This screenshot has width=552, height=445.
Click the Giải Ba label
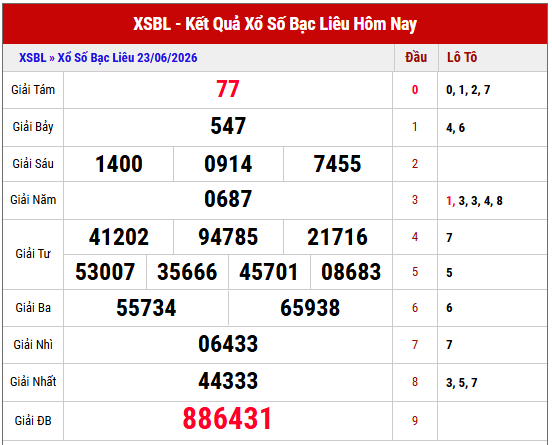click(x=33, y=308)
